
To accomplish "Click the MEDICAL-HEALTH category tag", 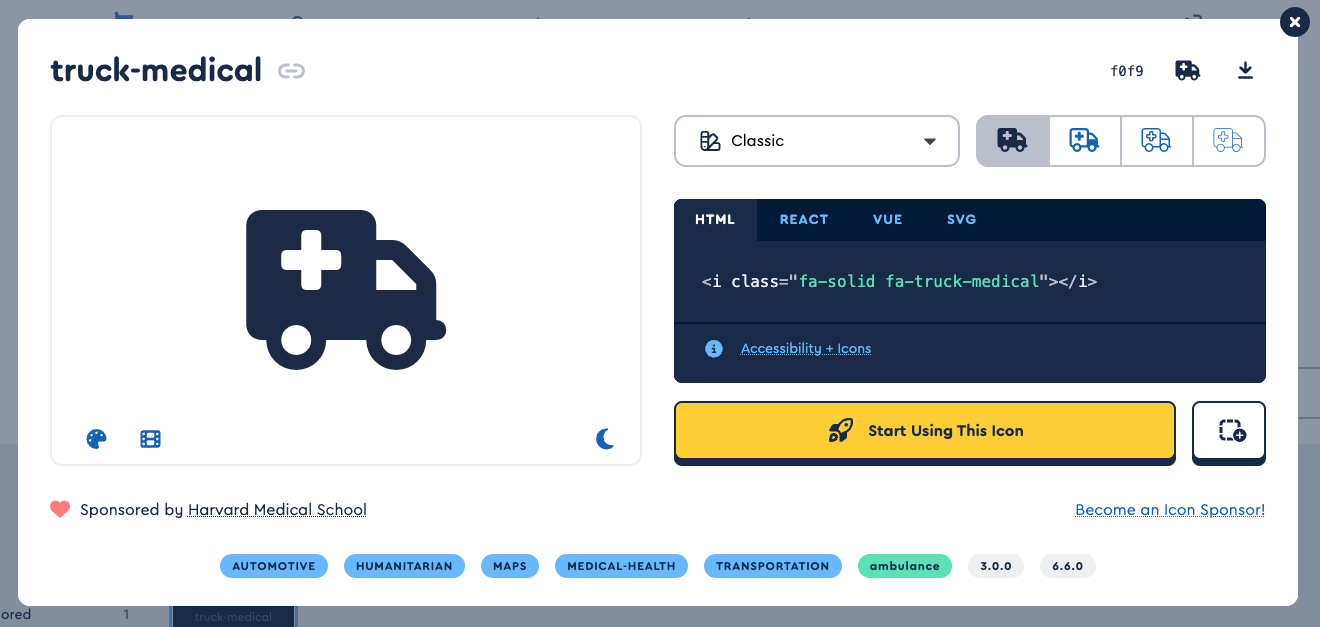I will [x=621, y=566].
